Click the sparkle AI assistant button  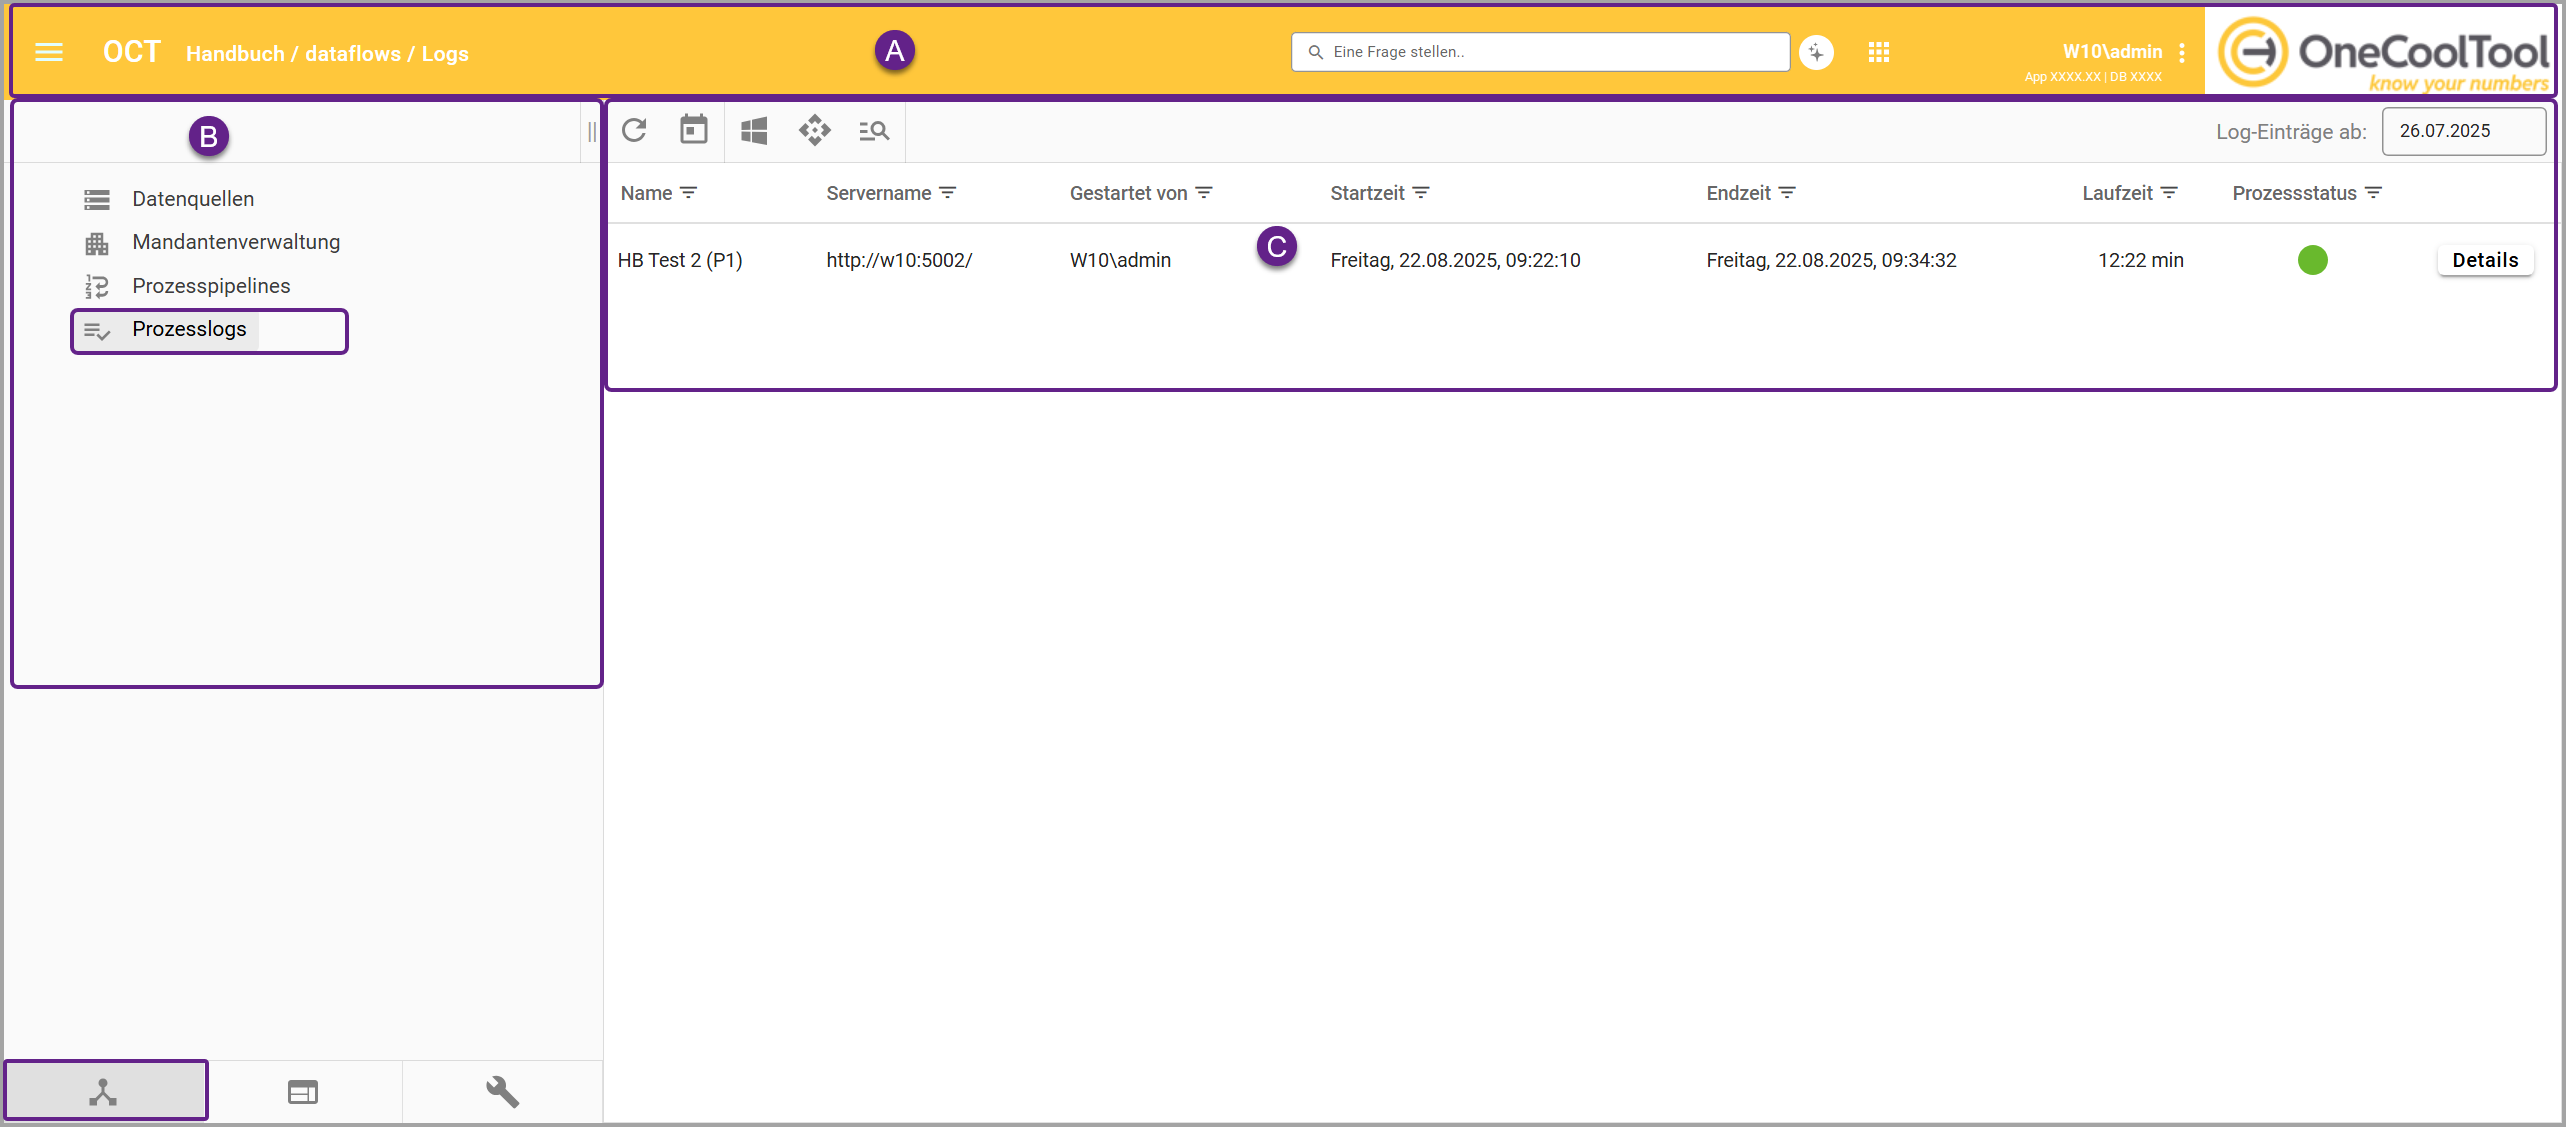pos(1816,52)
